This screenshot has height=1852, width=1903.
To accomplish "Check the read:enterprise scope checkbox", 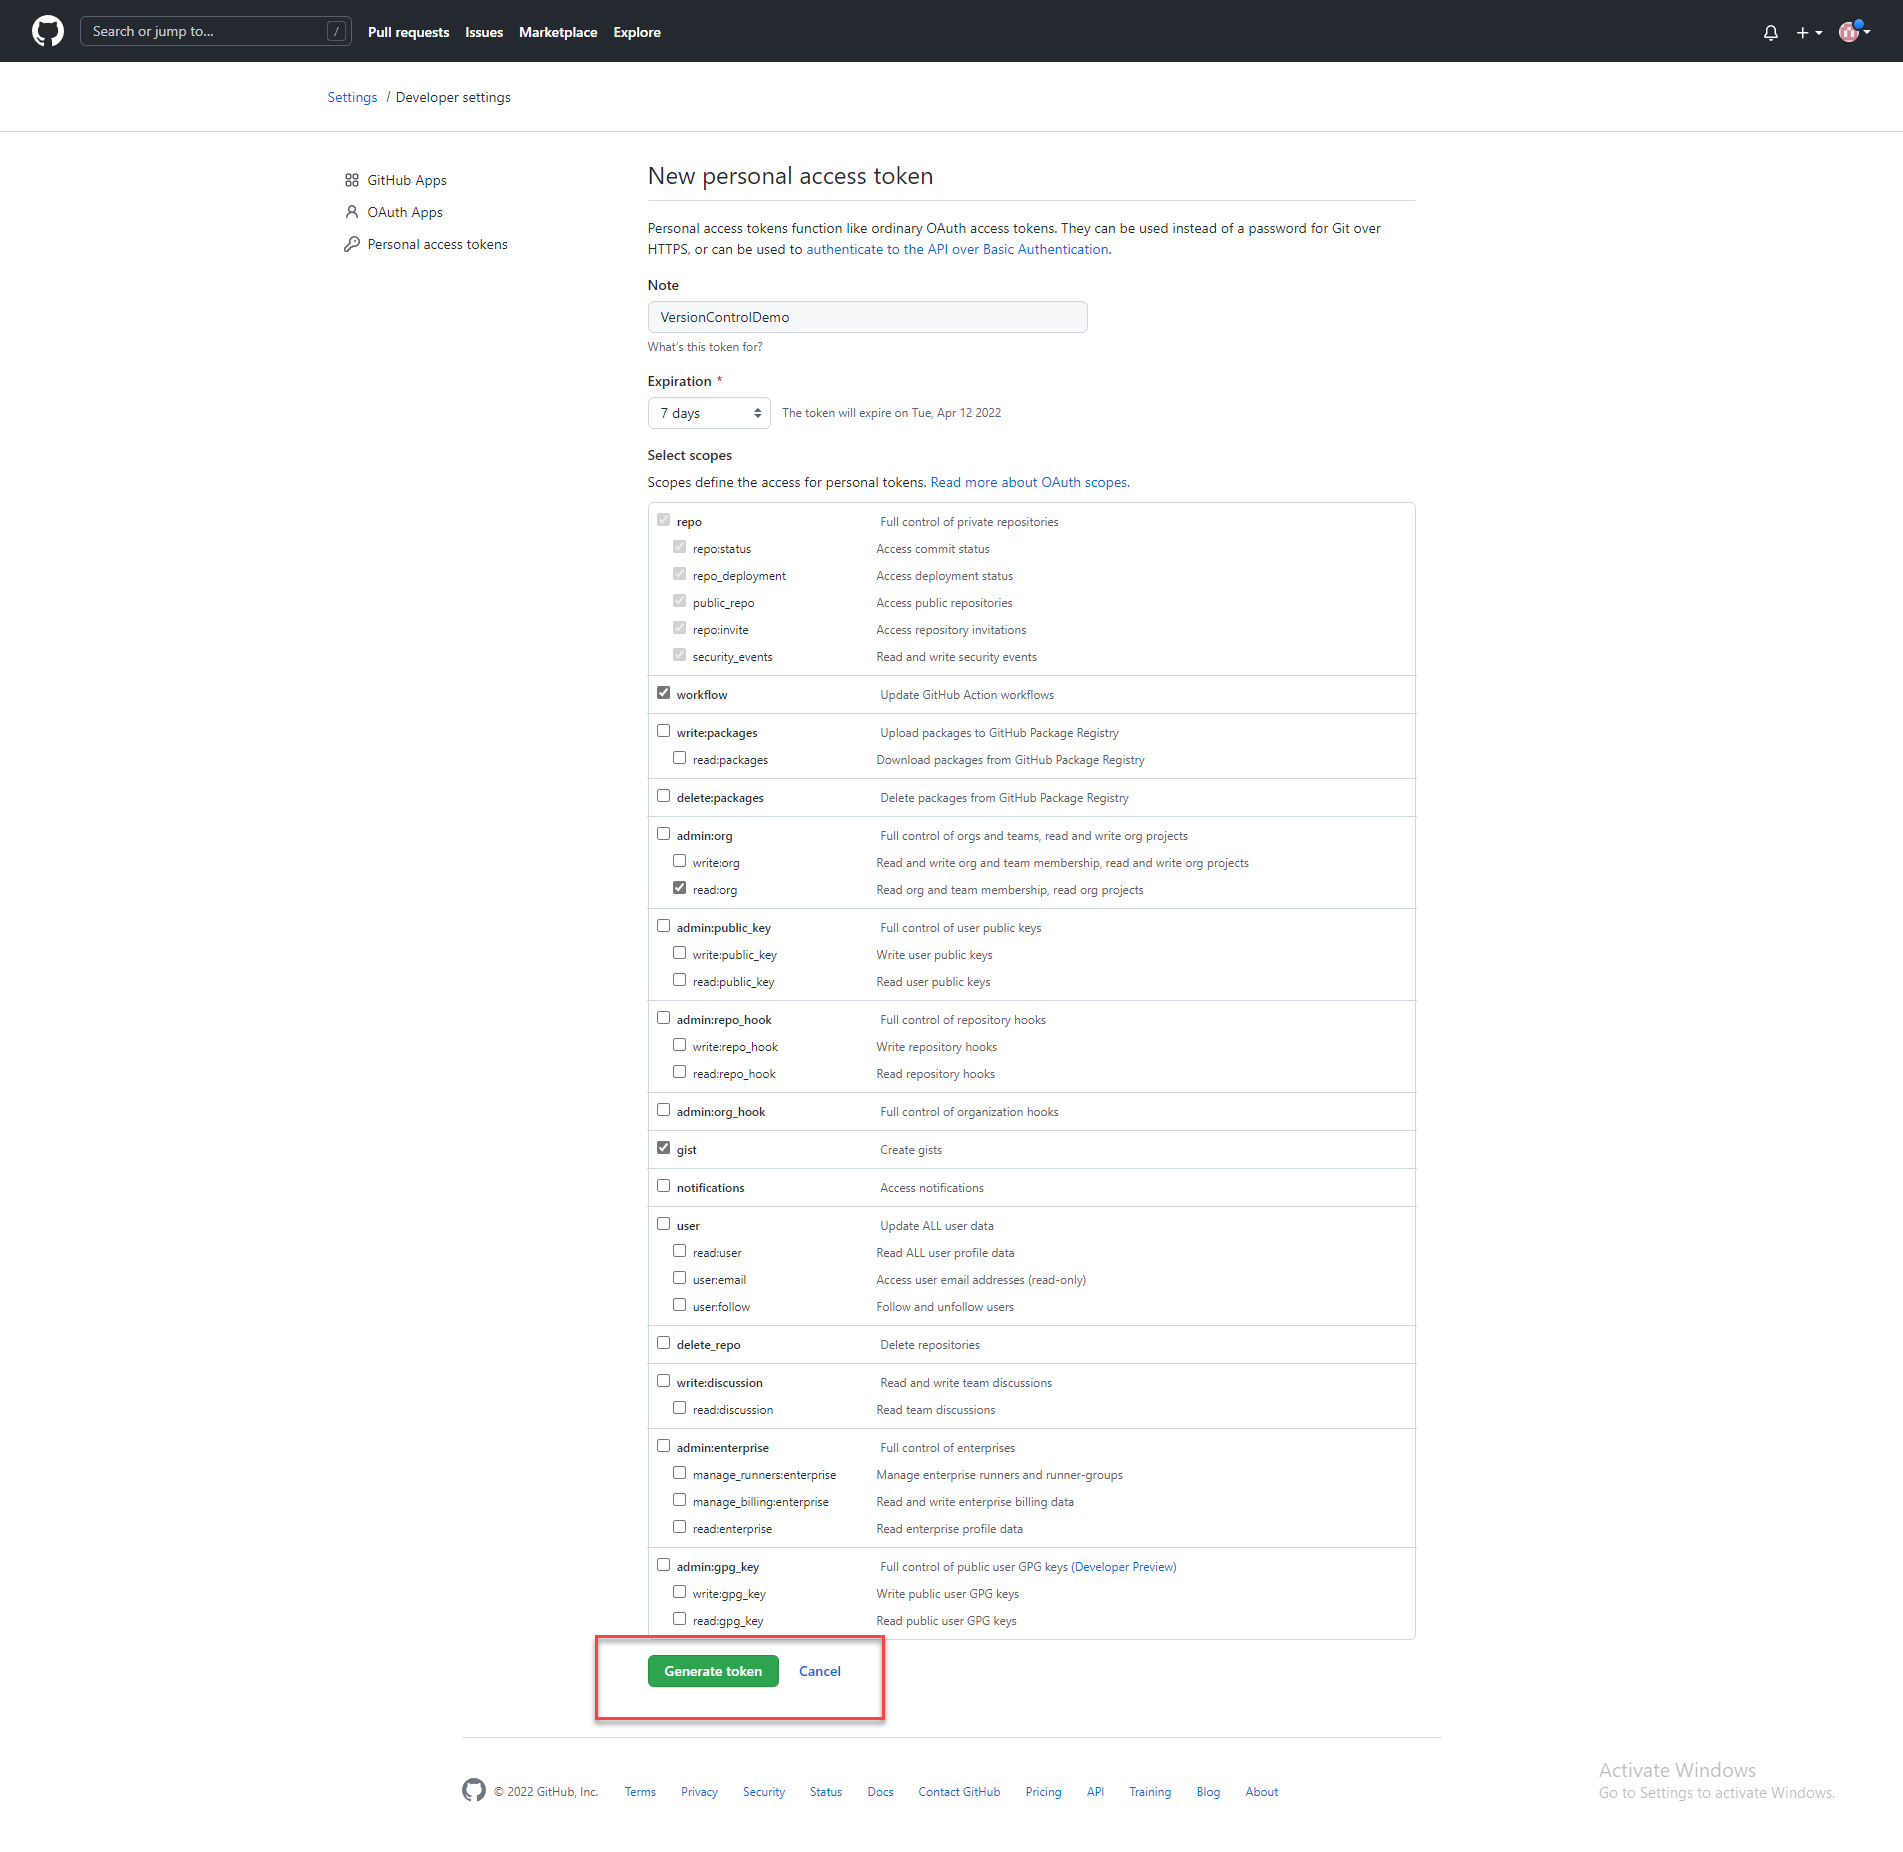I will (679, 1527).
